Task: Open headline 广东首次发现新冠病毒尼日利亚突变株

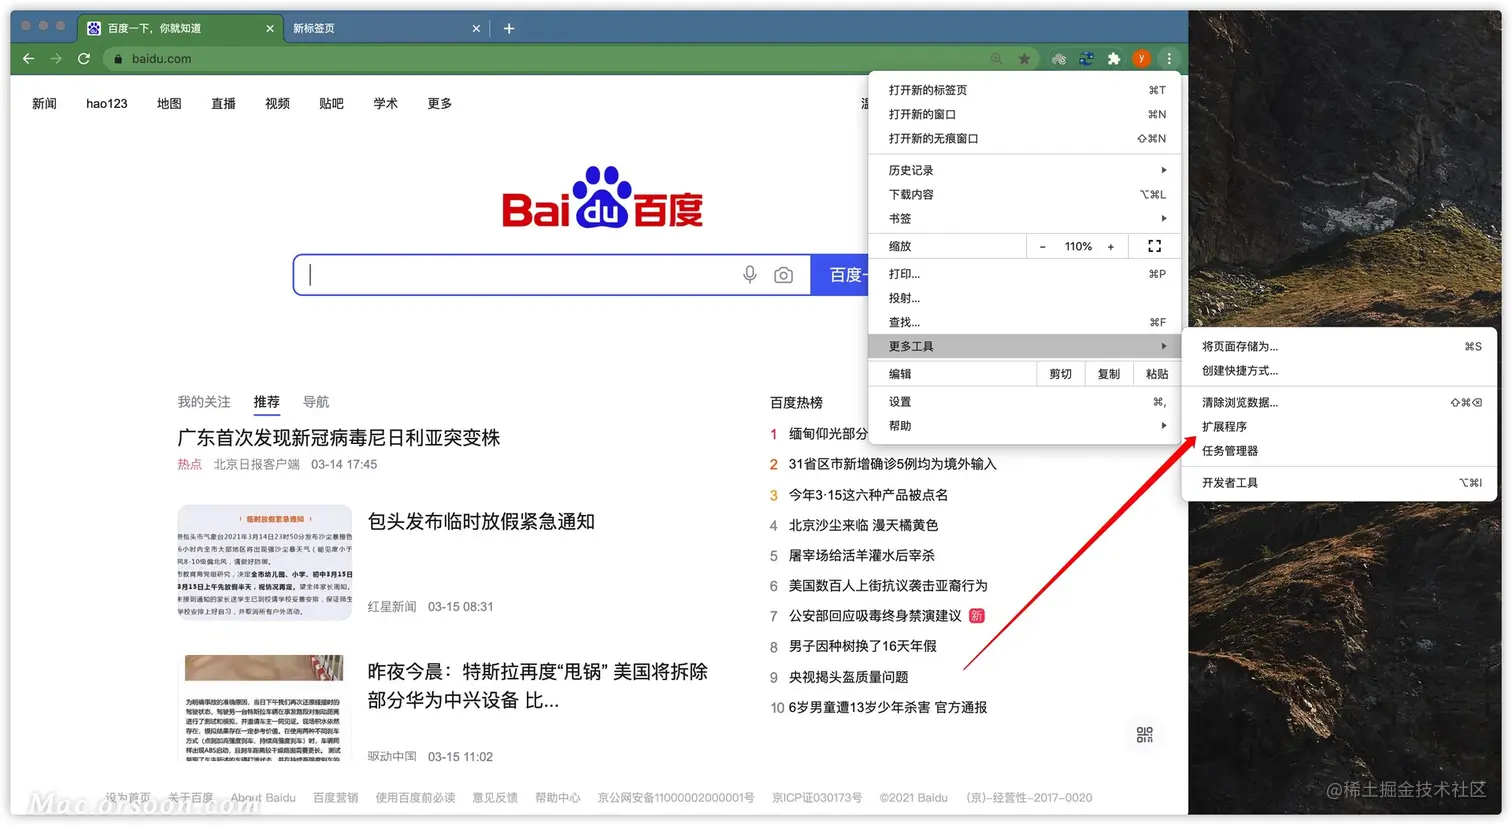Action: pos(339,438)
